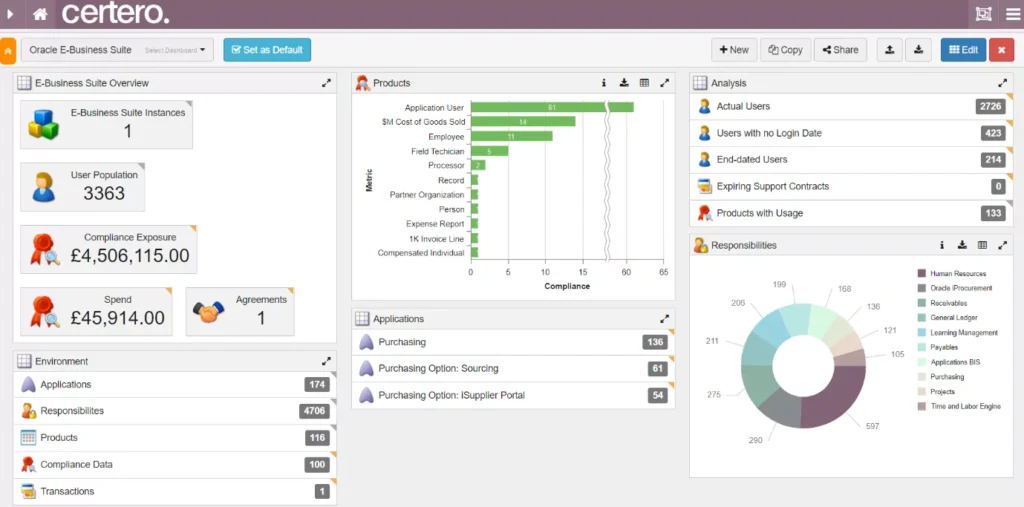Viewport: 1024px width, 507px height.
Task: Toggle Human Resources legend swatch
Action: pos(921,274)
